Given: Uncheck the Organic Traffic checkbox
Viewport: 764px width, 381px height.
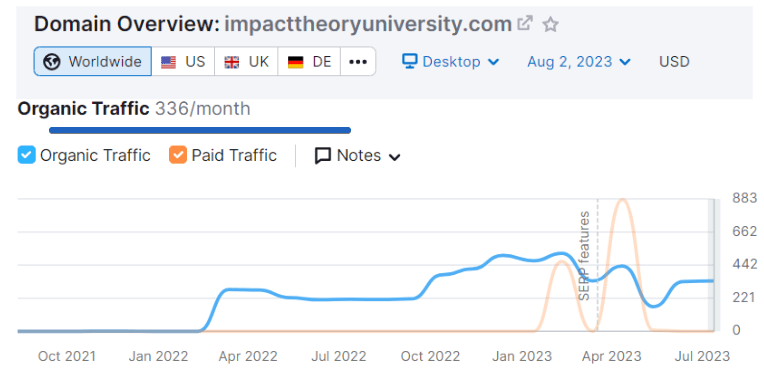Looking at the screenshot, I should [x=26, y=155].
